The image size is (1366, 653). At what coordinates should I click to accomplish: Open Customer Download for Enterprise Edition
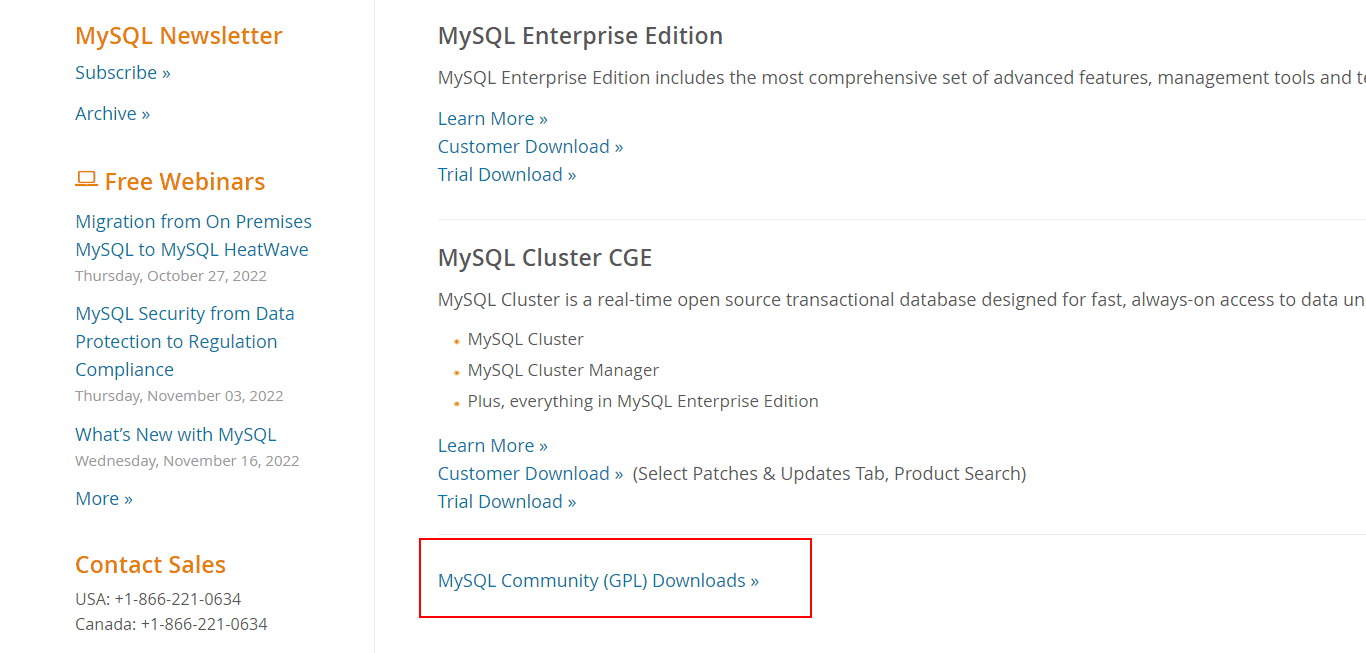[530, 146]
